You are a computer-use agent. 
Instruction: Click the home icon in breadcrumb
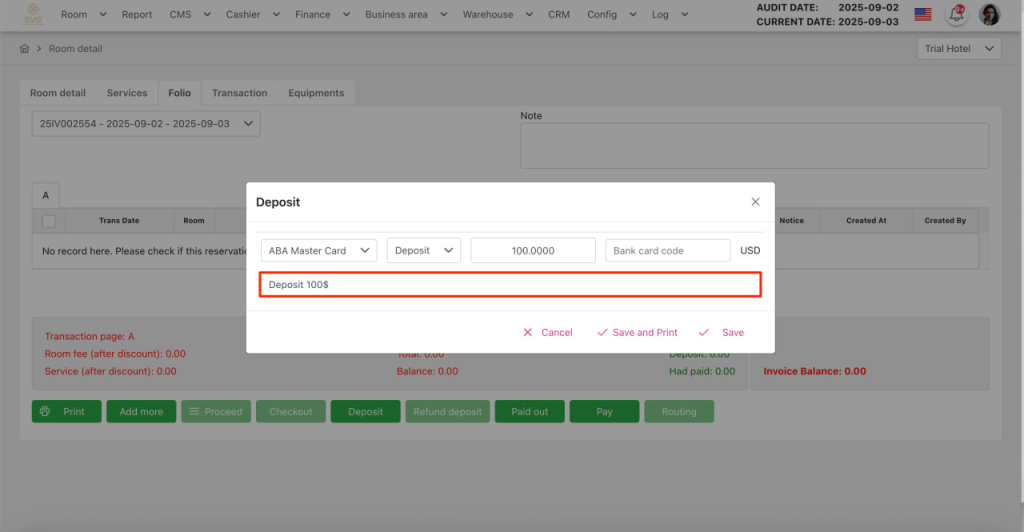24,49
